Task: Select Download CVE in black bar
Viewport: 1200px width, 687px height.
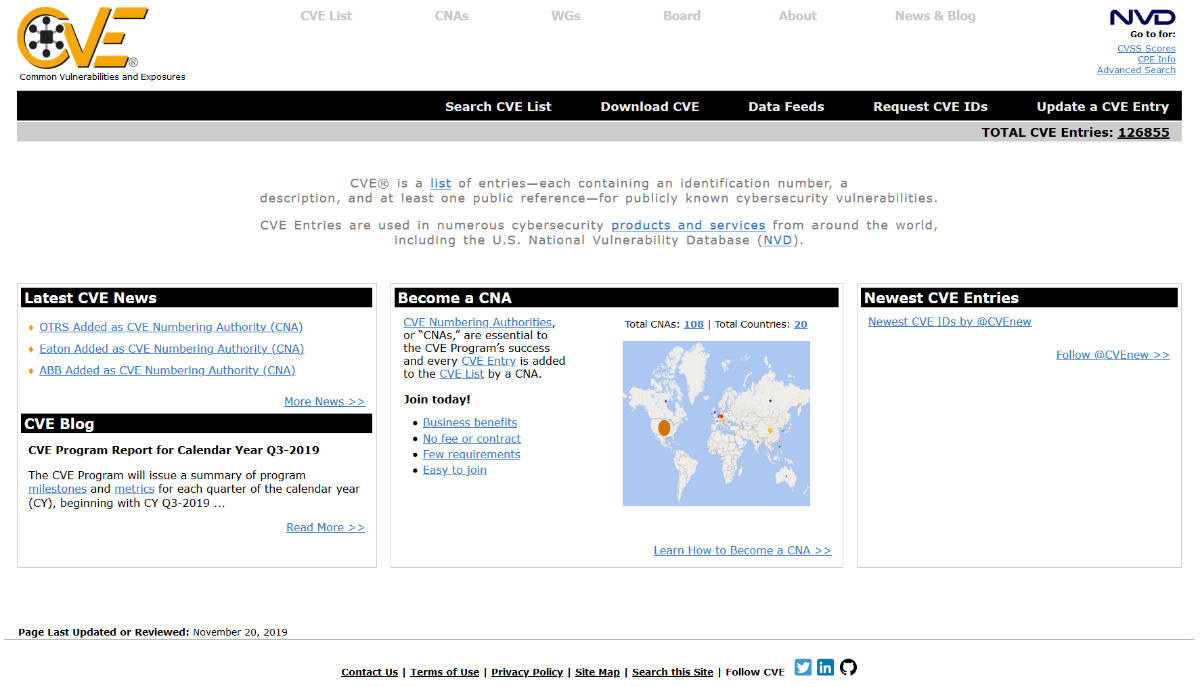Action: tap(649, 107)
